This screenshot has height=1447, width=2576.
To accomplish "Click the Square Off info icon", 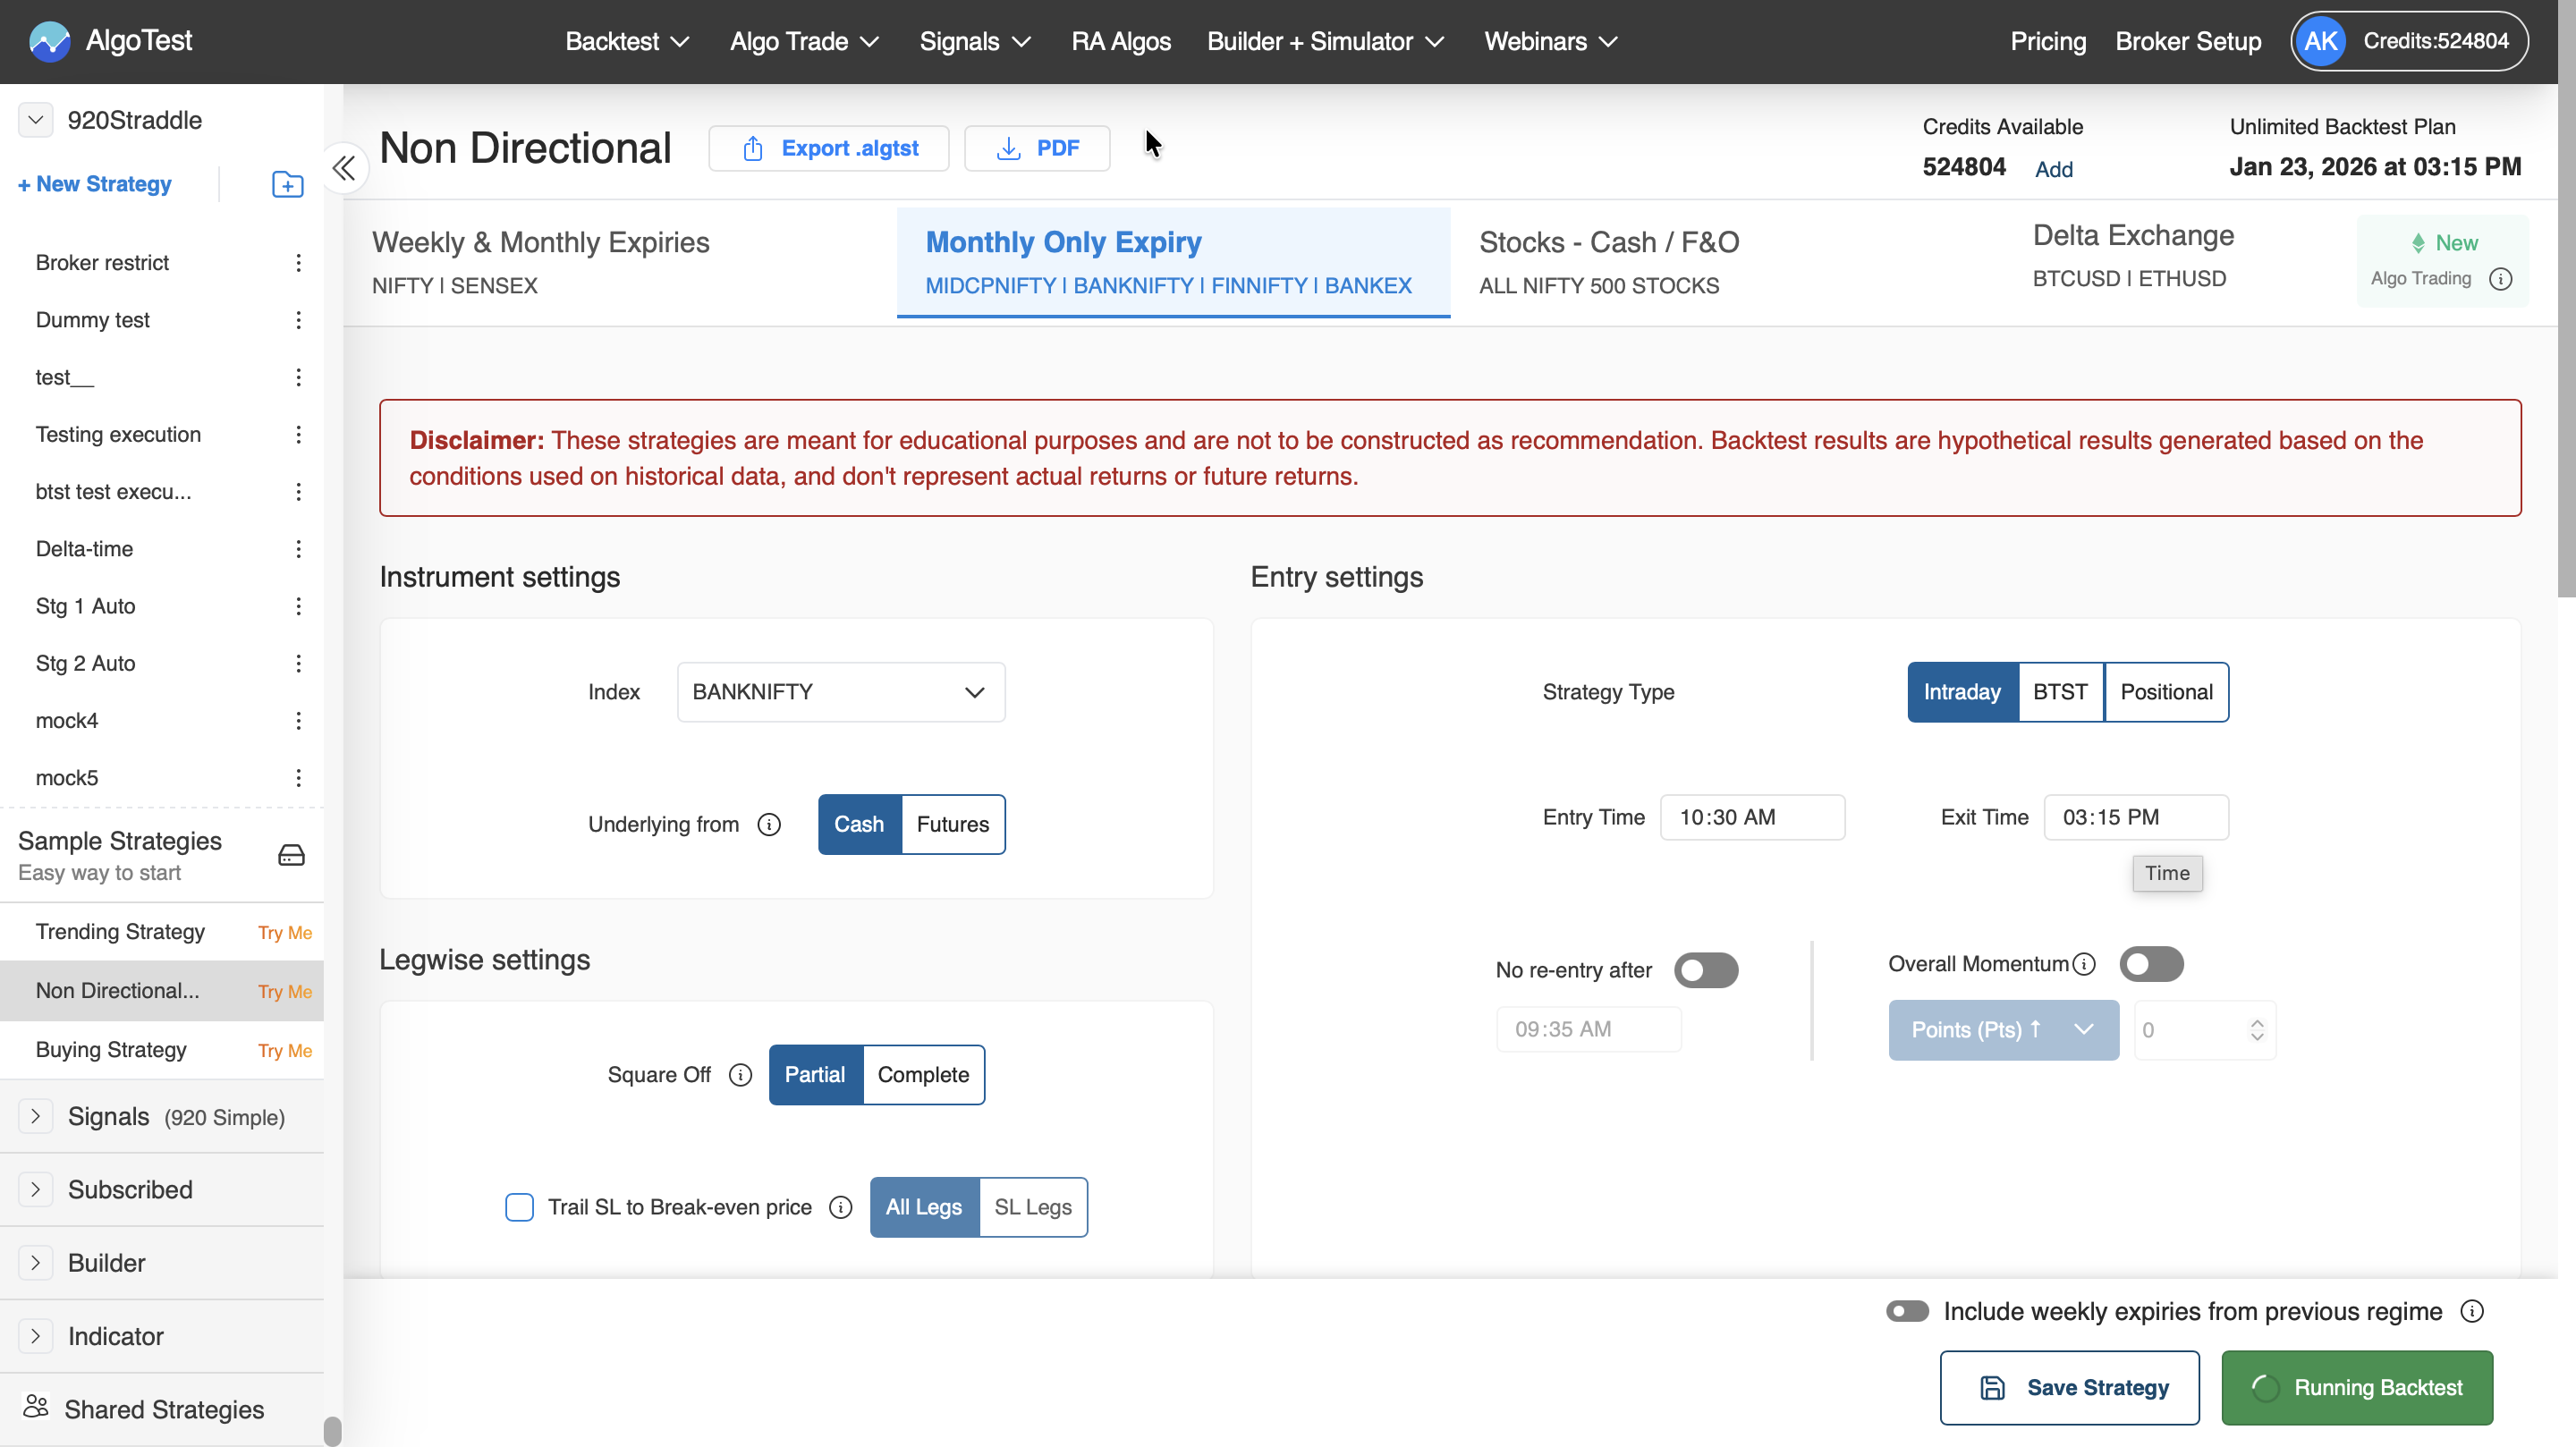I will coord(740,1074).
